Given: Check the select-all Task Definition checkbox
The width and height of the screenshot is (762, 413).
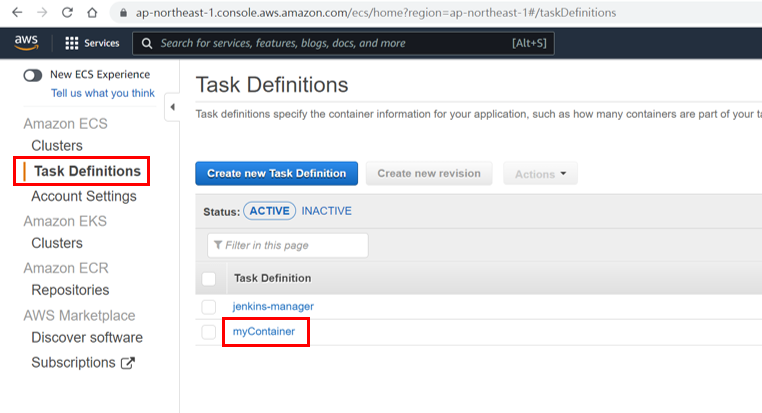Looking at the screenshot, I should (x=209, y=279).
